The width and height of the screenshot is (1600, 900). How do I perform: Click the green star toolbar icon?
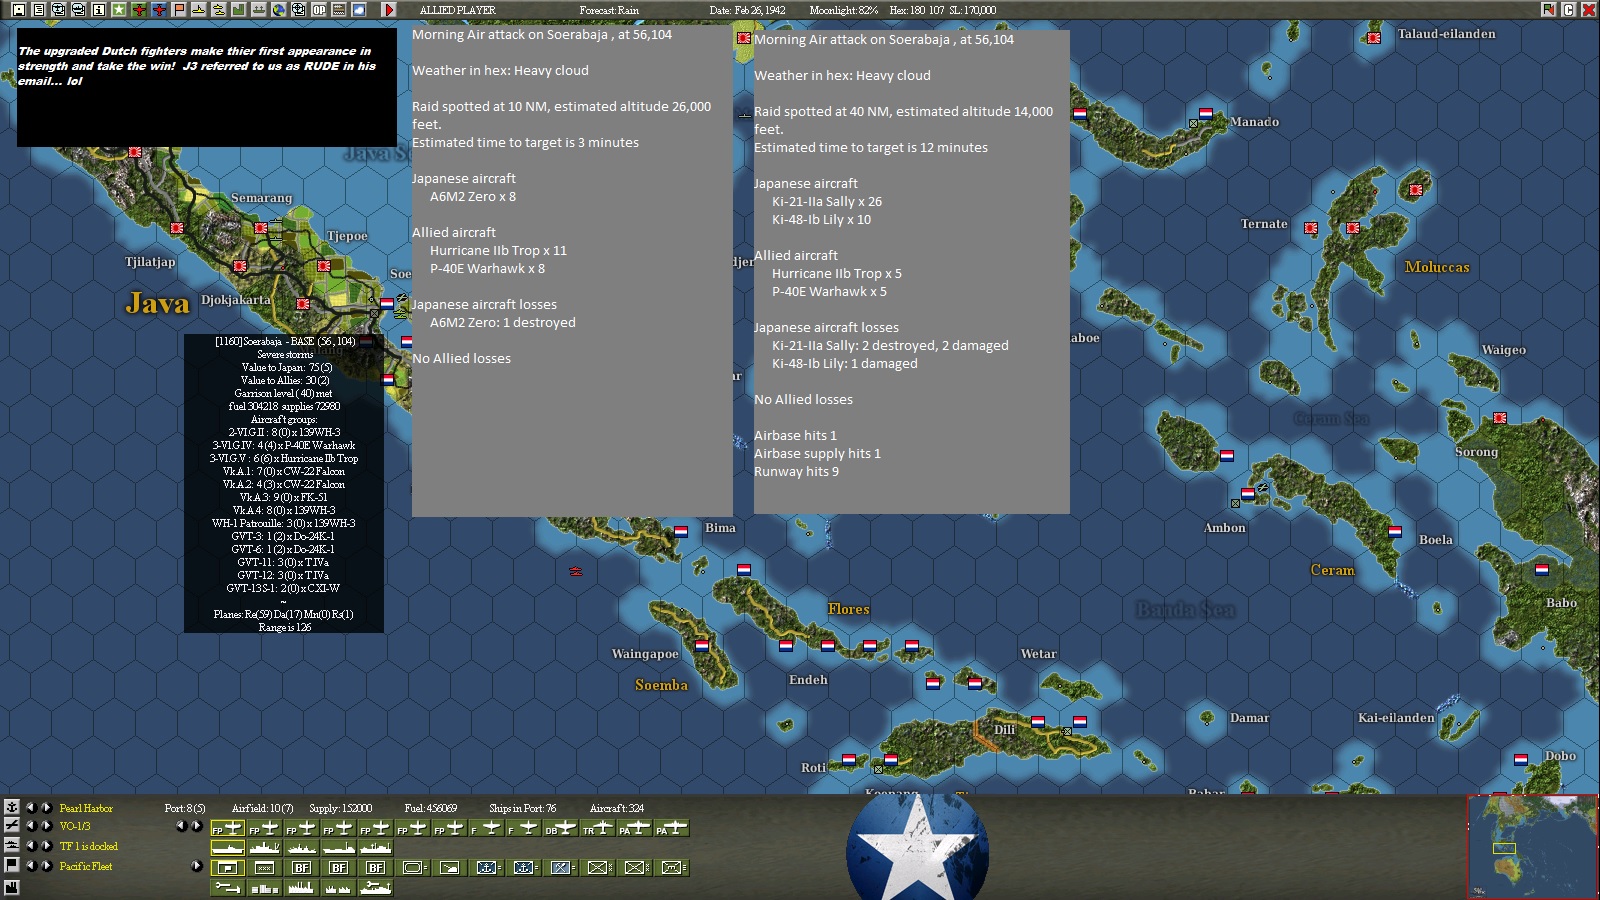click(x=118, y=10)
